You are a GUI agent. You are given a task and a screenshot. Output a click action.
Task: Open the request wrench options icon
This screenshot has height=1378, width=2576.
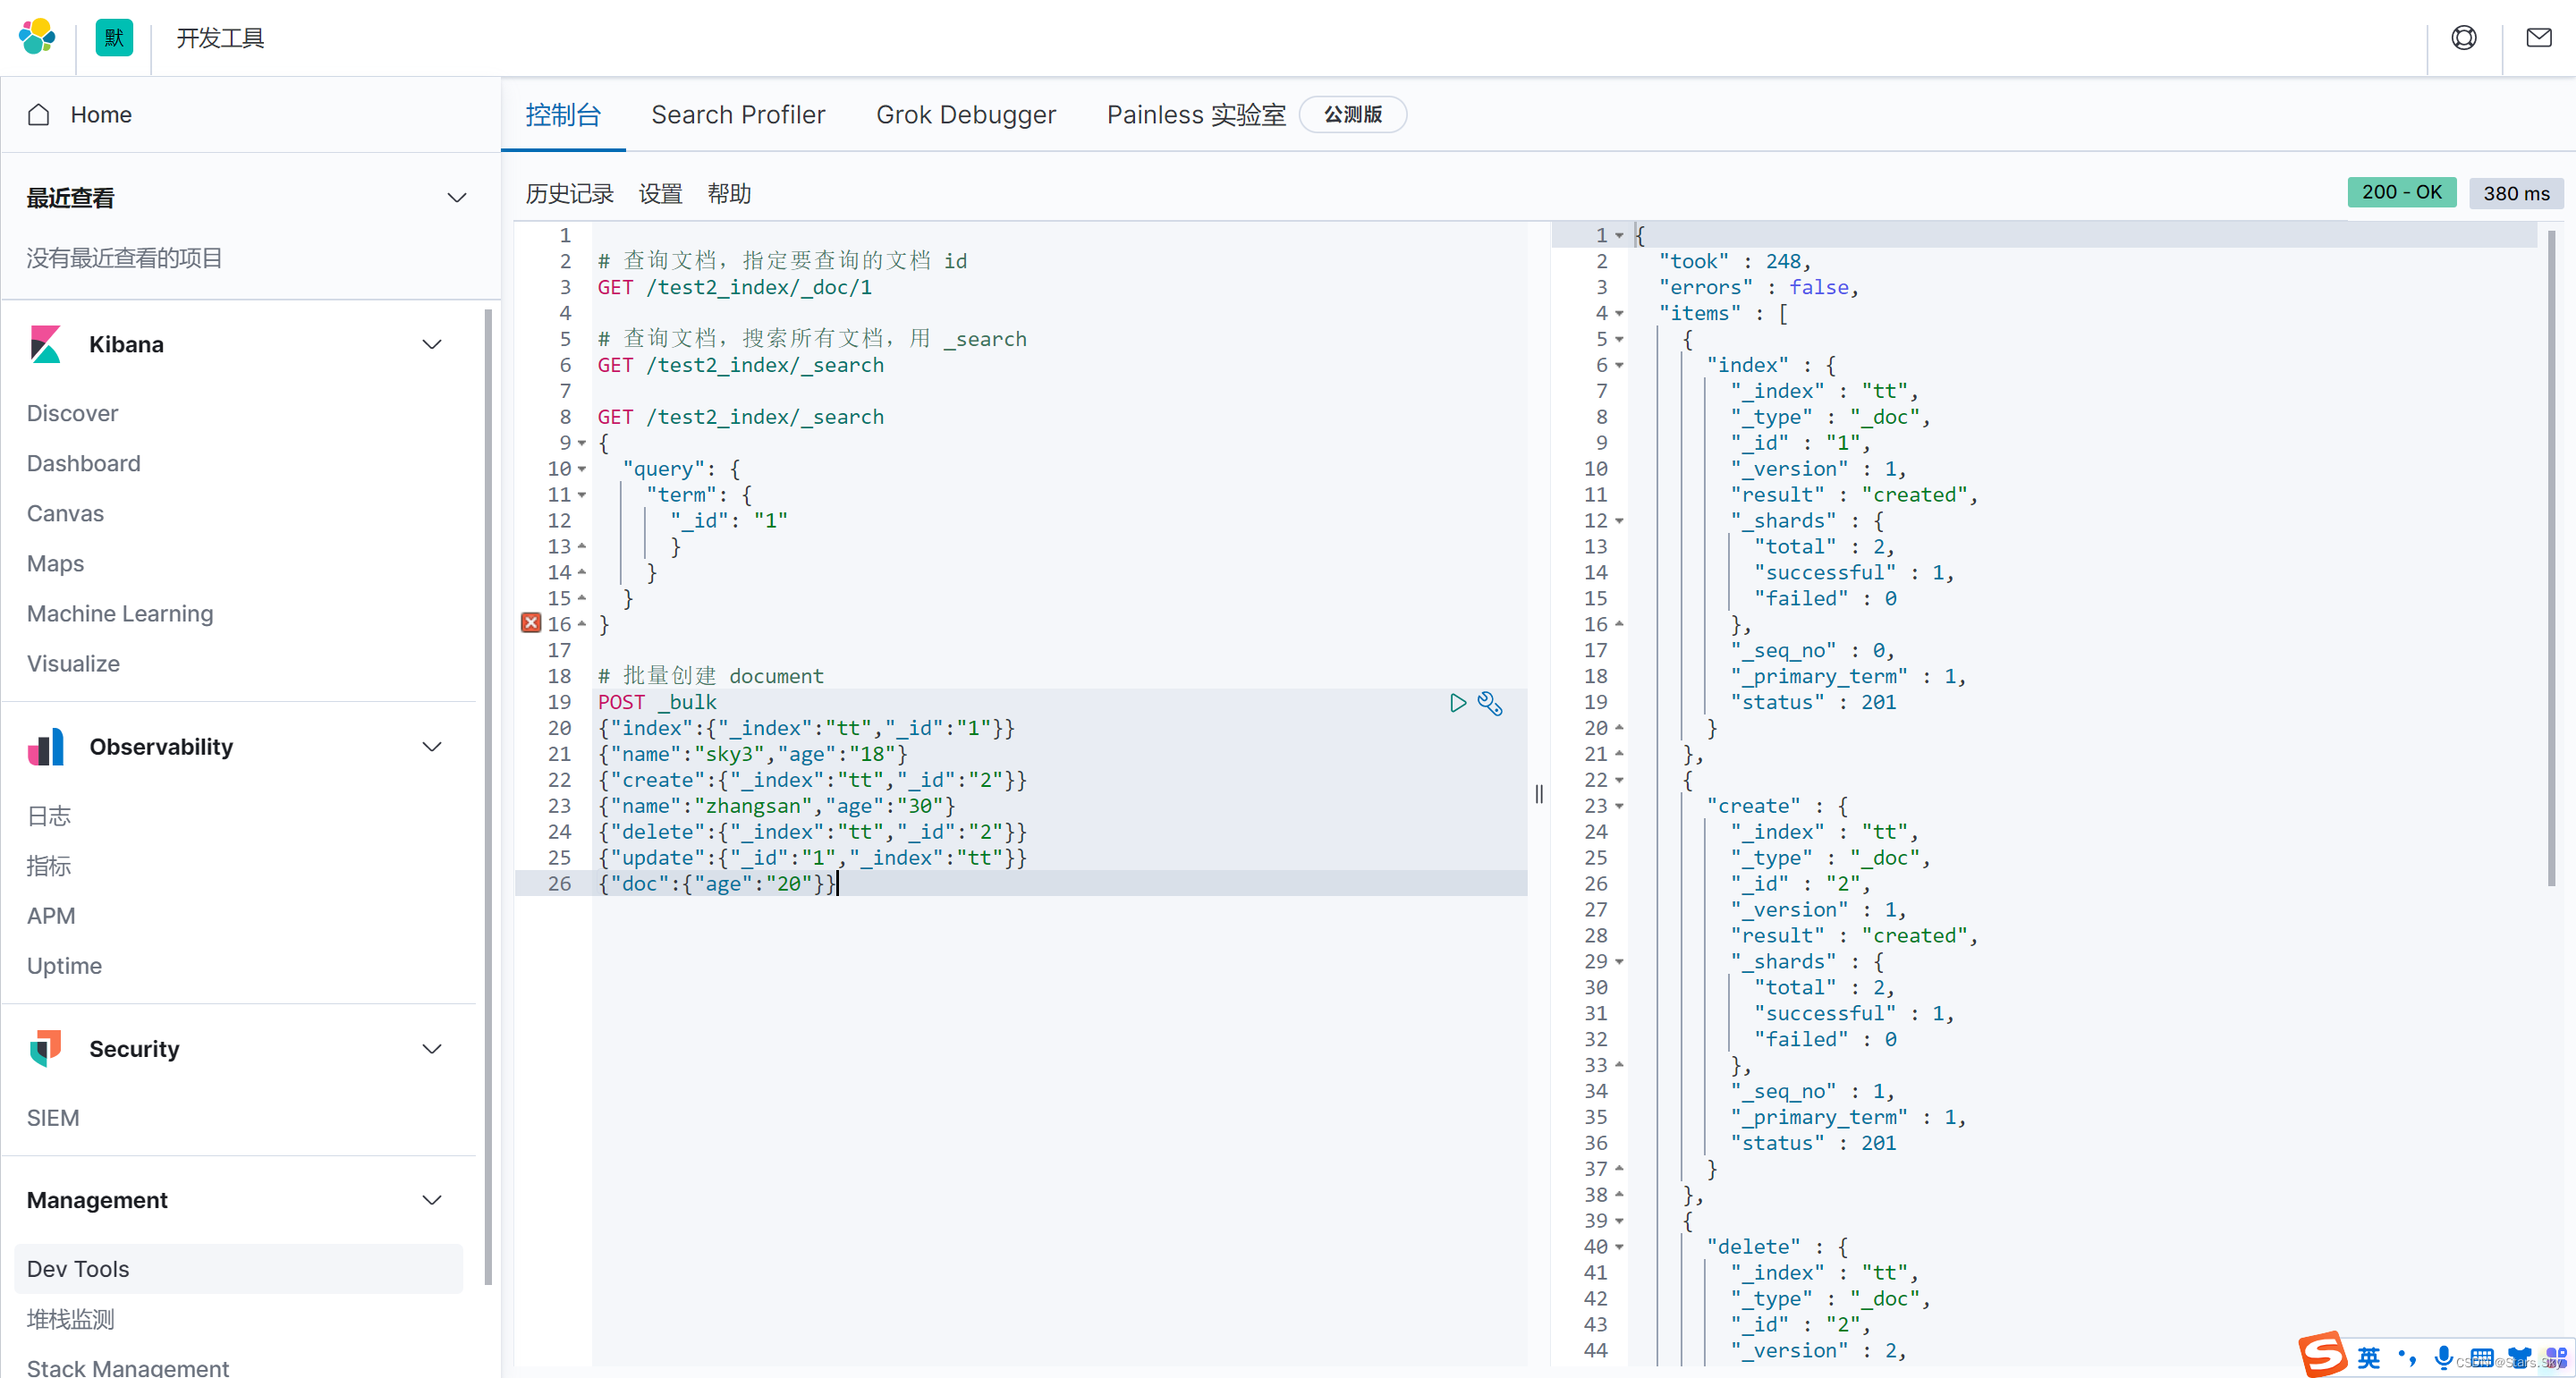tap(1490, 703)
